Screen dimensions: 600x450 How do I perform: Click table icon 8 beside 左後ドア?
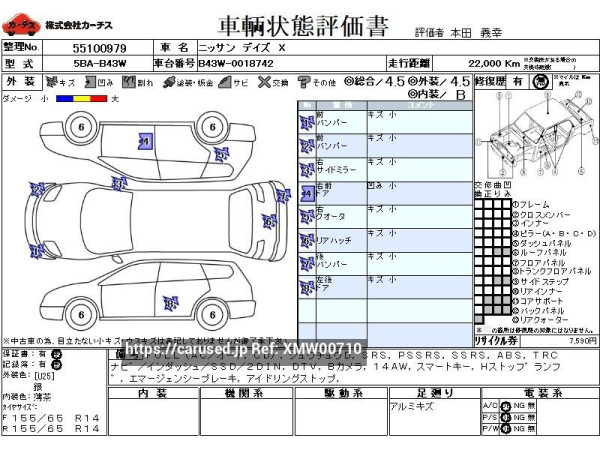pos(307,288)
